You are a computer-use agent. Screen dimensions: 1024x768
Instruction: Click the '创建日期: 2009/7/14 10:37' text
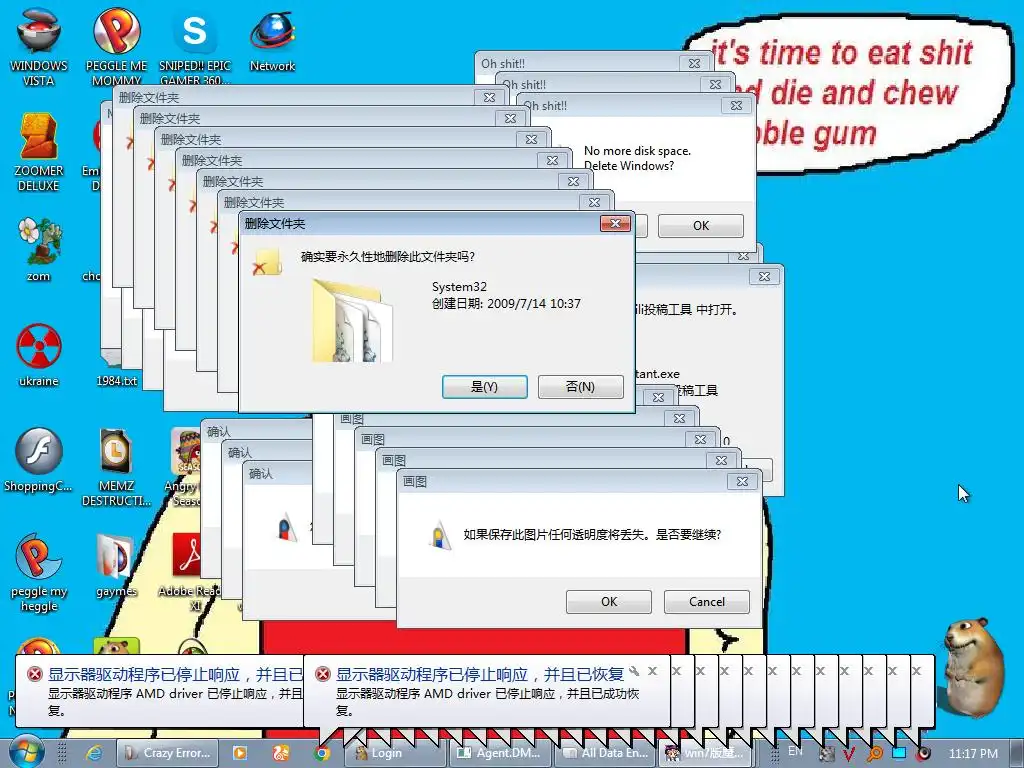(506, 304)
